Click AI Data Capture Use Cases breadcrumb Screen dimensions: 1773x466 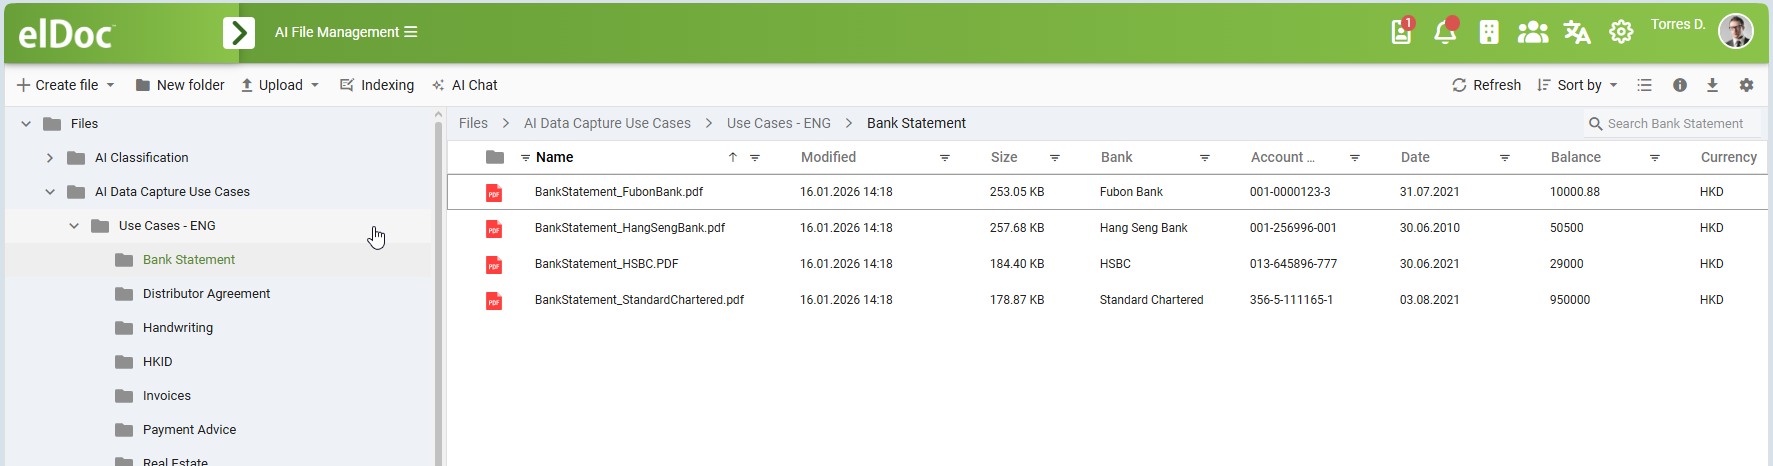click(x=607, y=123)
